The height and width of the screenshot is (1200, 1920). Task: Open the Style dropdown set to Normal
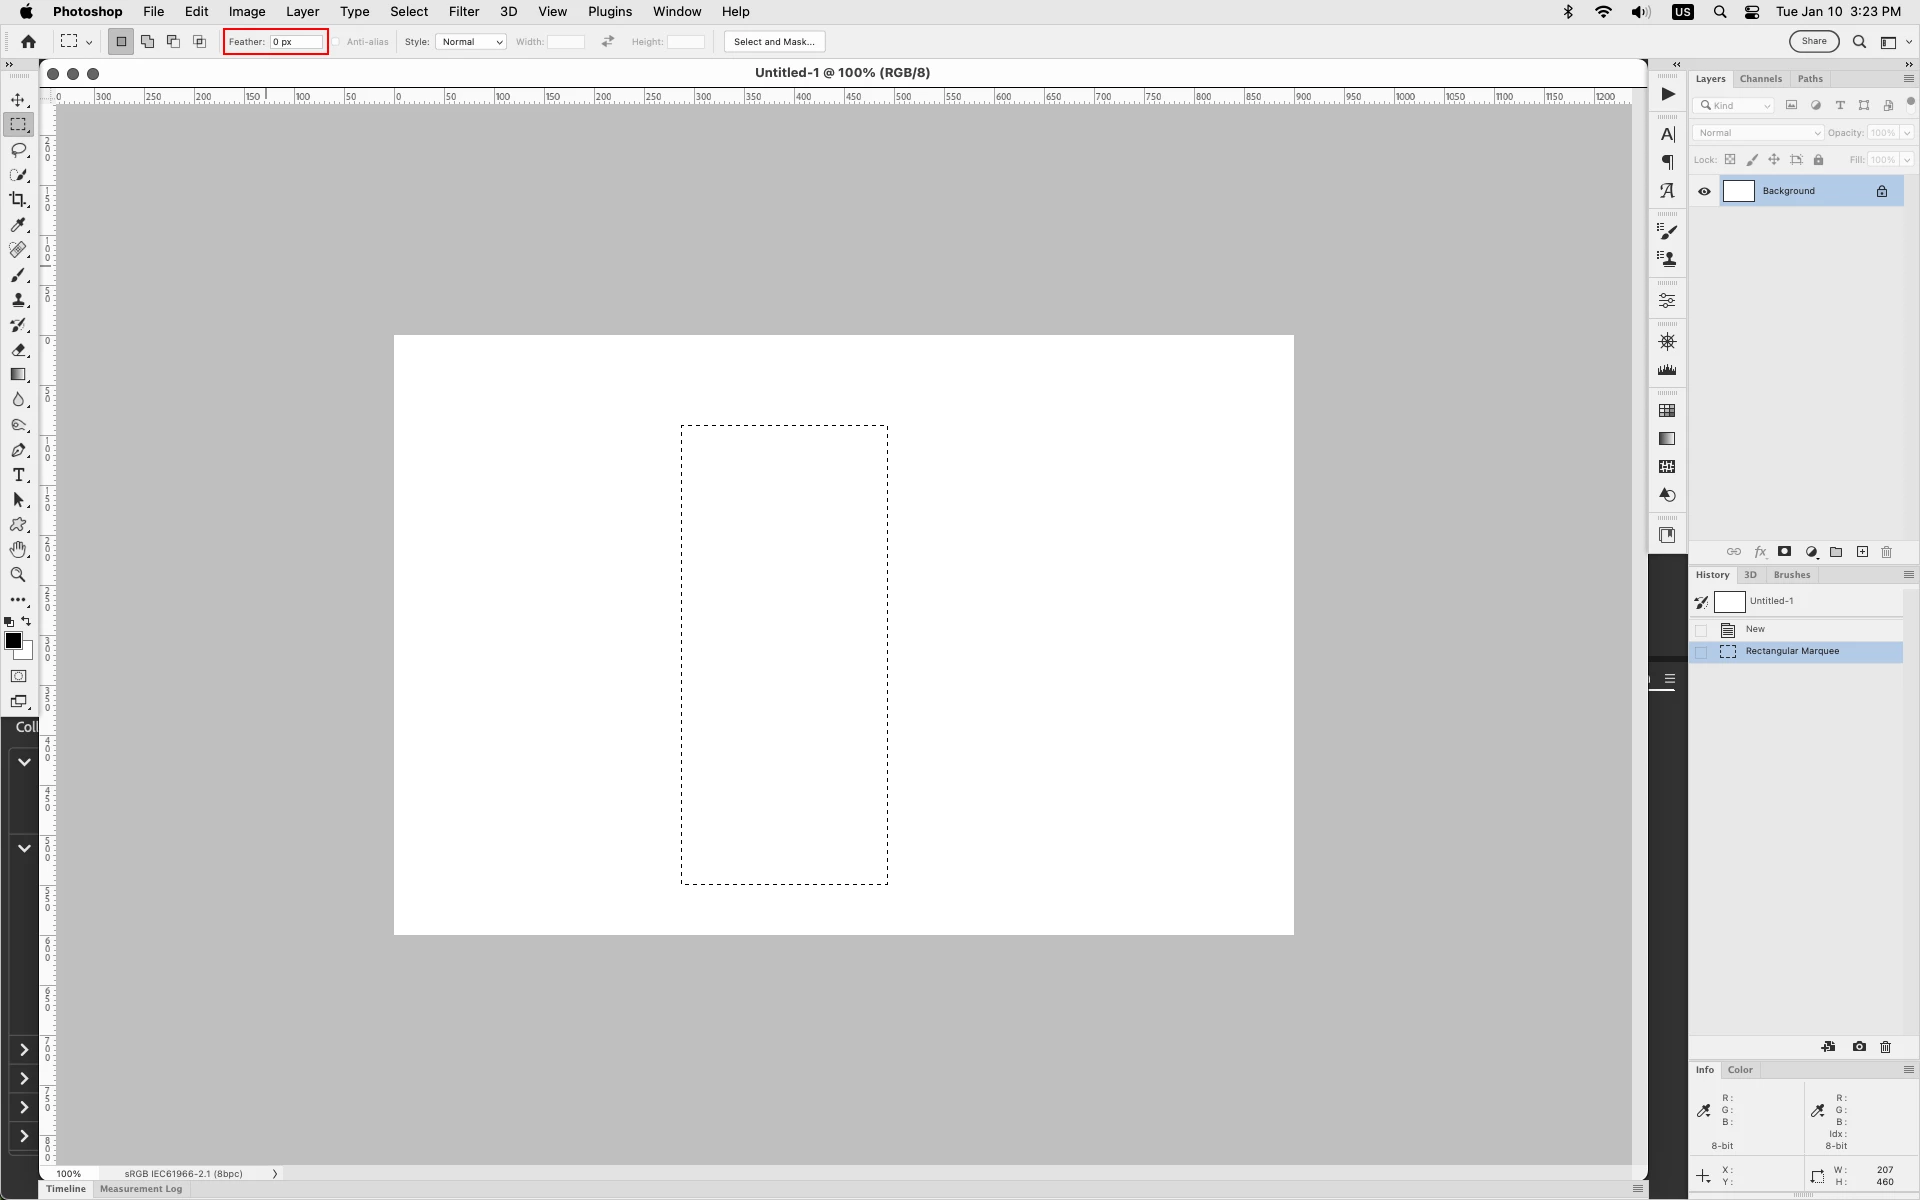(x=471, y=42)
